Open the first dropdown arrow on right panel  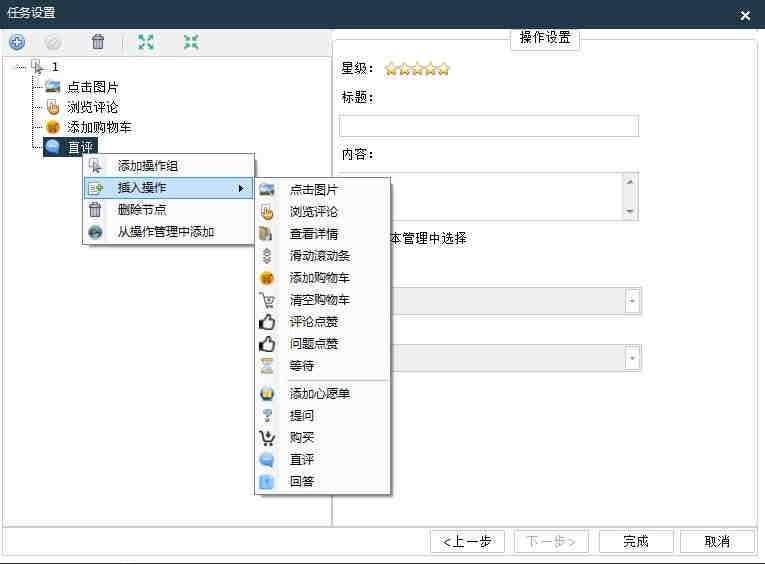(632, 301)
